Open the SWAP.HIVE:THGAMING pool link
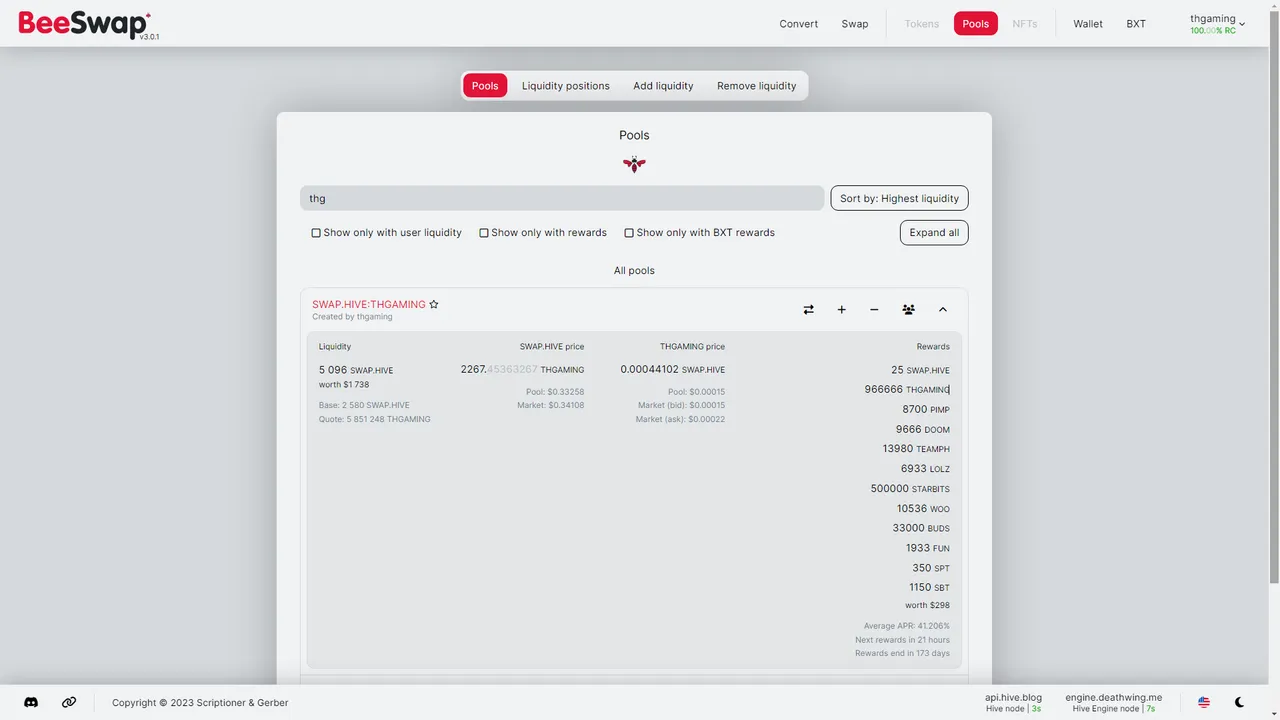Viewport: 1280px width, 720px height. coord(369,304)
